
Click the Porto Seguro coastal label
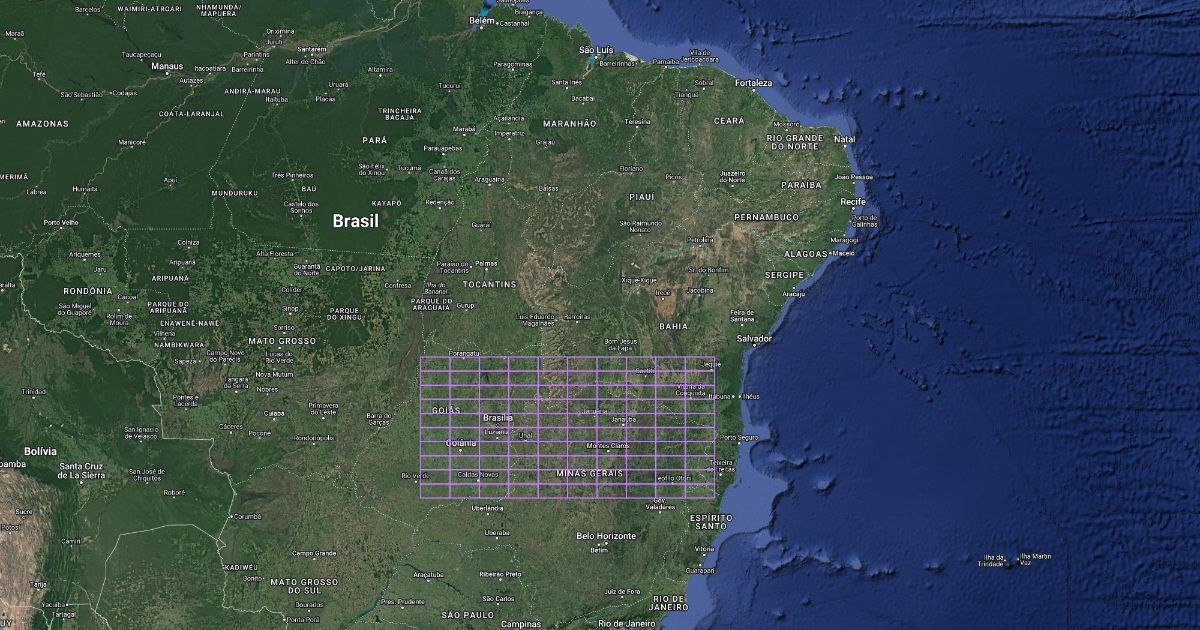(741, 437)
